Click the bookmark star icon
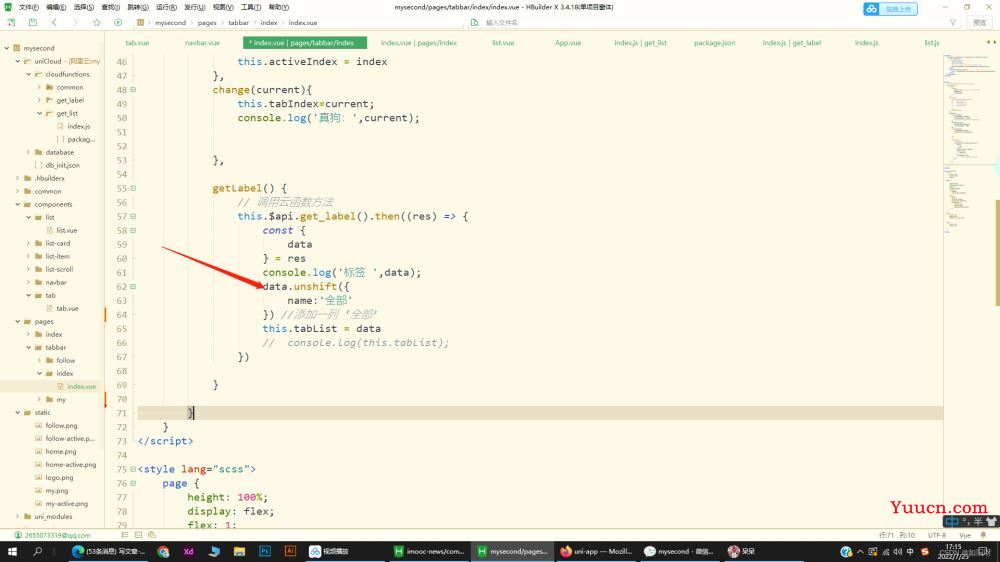 point(97,22)
